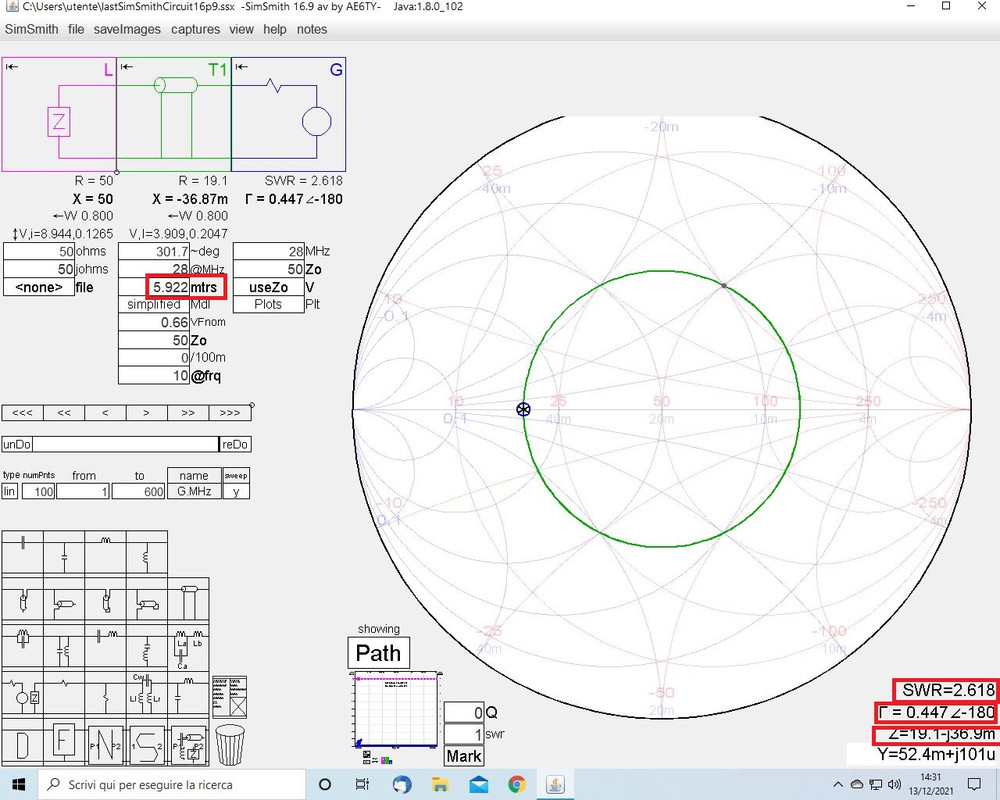The height and width of the screenshot is (800, 1000).
Task: Open the circuit table view icon
Action: [229, 697]
